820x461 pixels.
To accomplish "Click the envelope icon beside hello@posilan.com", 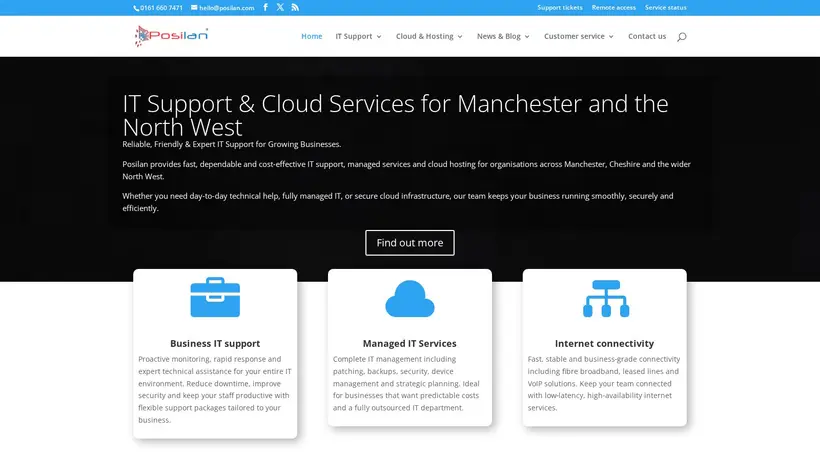I will [194, 7].
